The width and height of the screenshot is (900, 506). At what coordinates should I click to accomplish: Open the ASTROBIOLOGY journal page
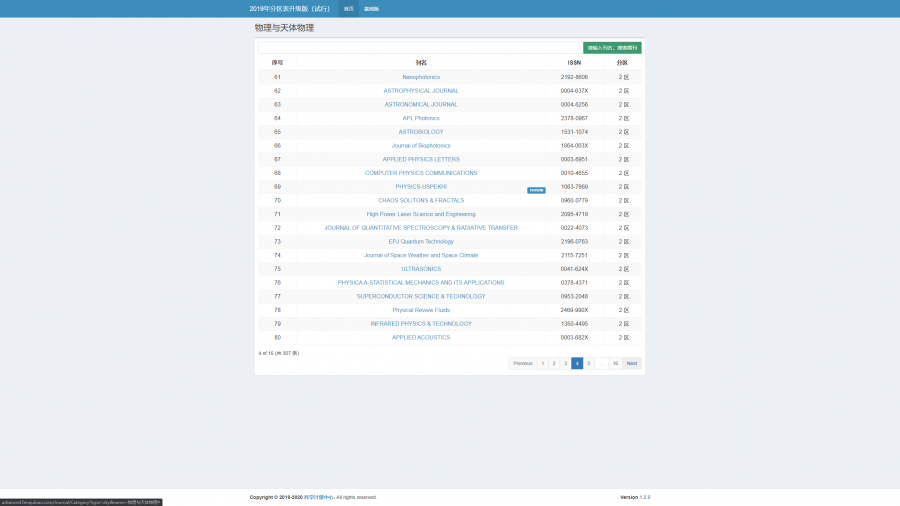point(421,132)
